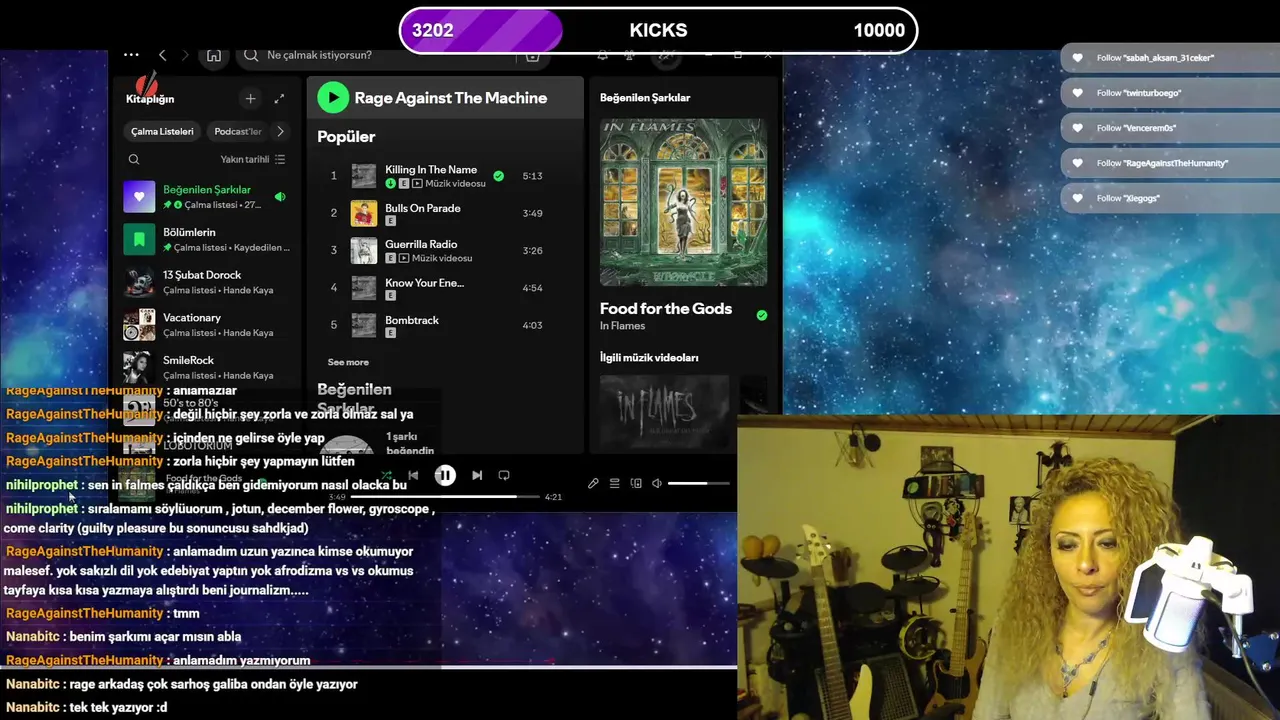
Task: Open the Spotify three-dots menu
Action: click(131, 55)
